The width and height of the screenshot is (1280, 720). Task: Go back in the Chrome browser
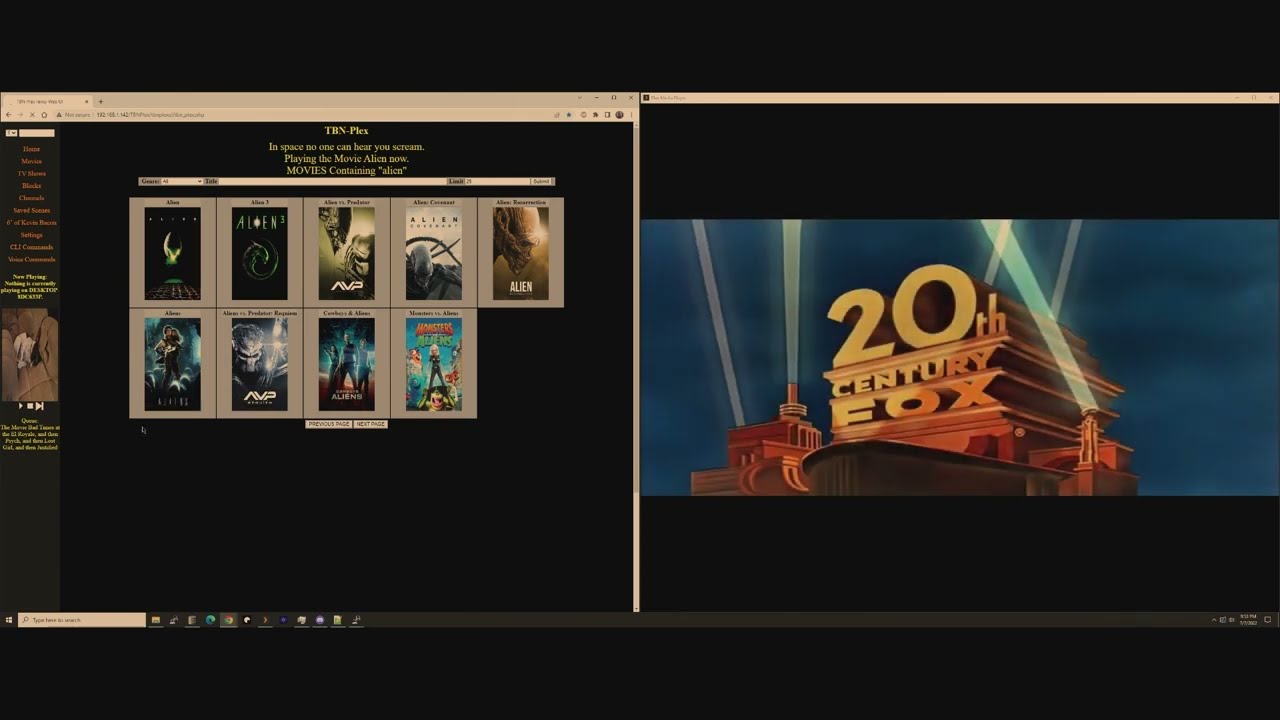(x=8, y=115)
